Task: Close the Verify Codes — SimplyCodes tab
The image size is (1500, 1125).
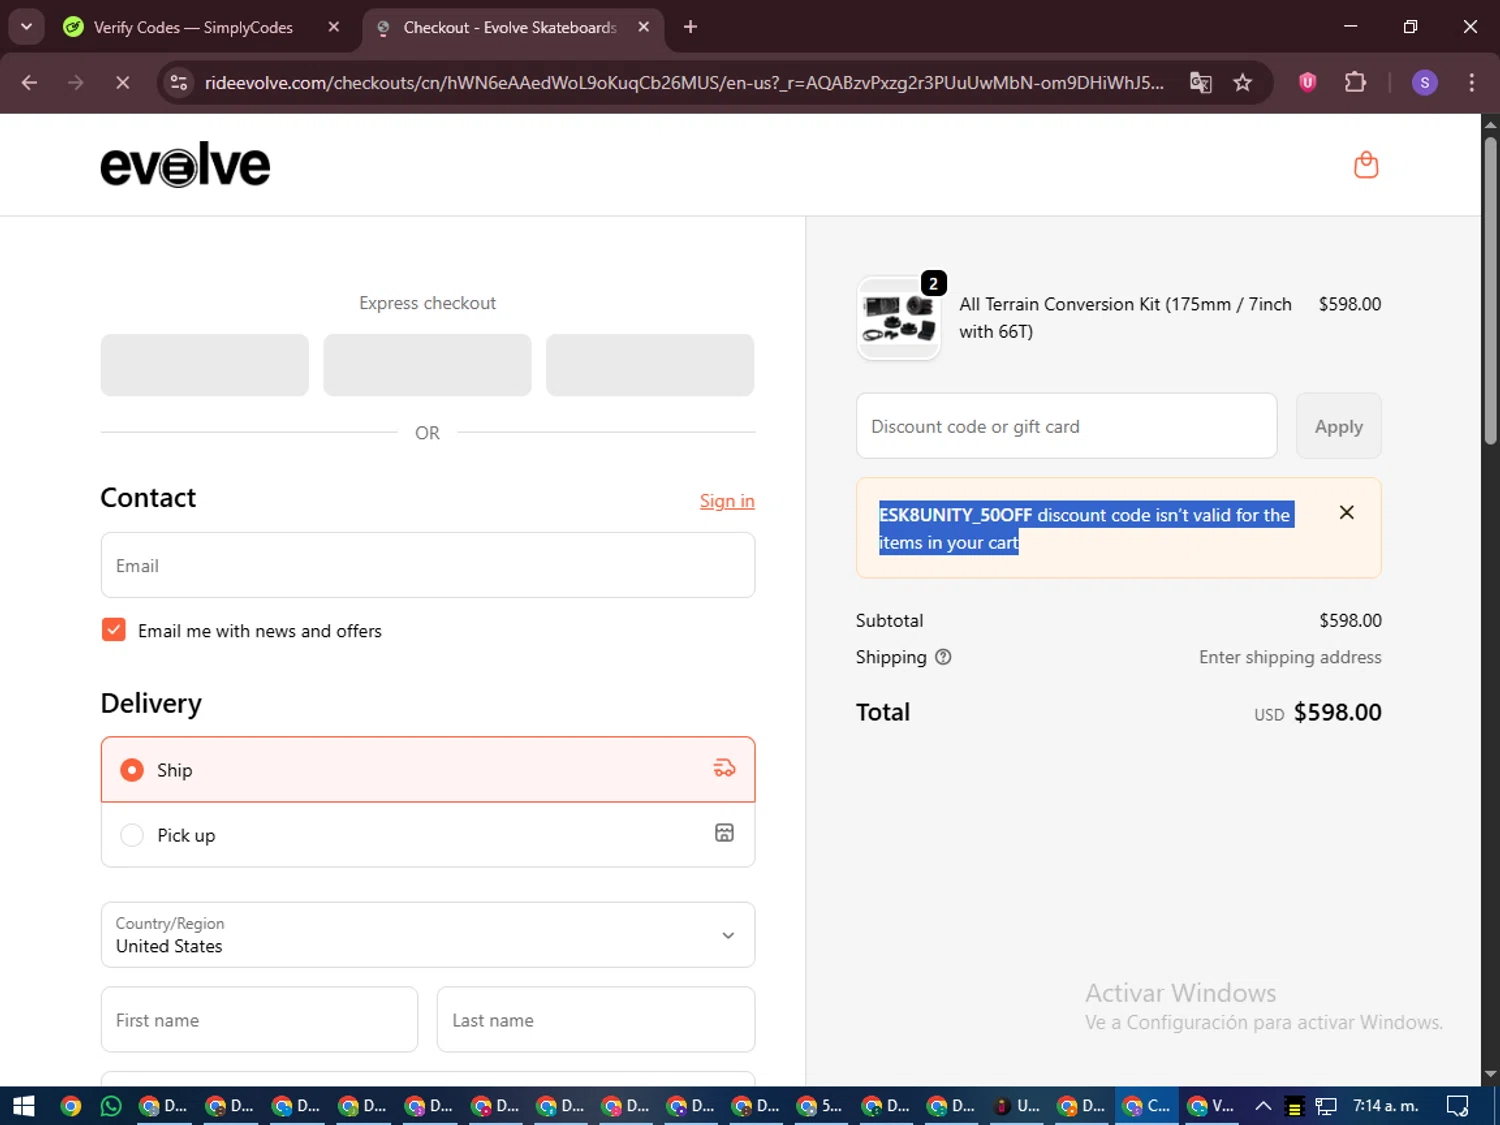Action: coord(334,27)
